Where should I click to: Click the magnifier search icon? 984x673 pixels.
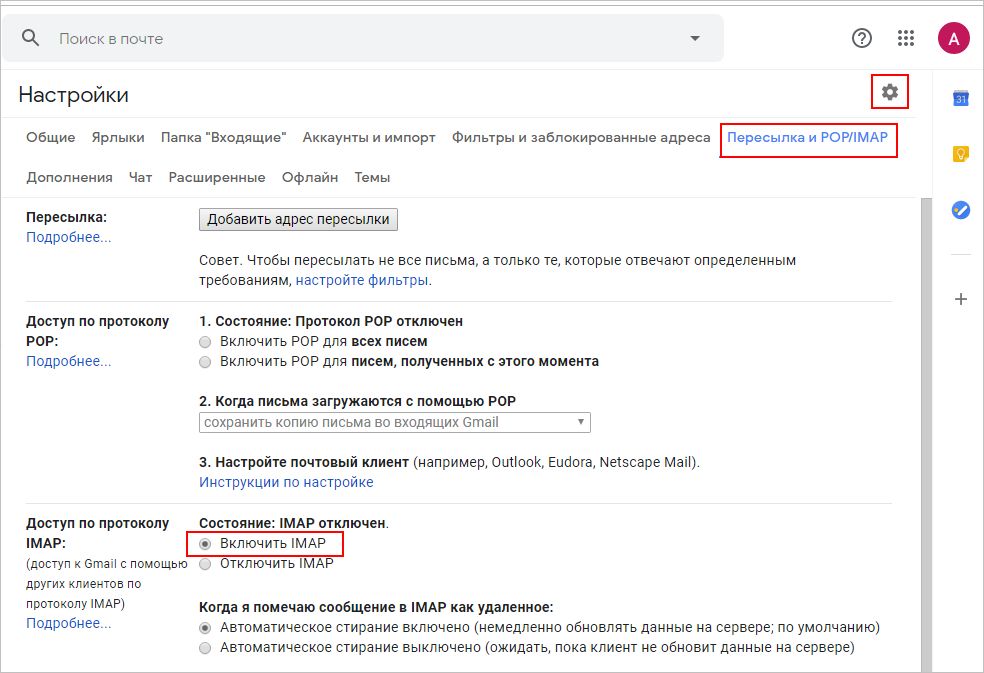coord(31,38)
